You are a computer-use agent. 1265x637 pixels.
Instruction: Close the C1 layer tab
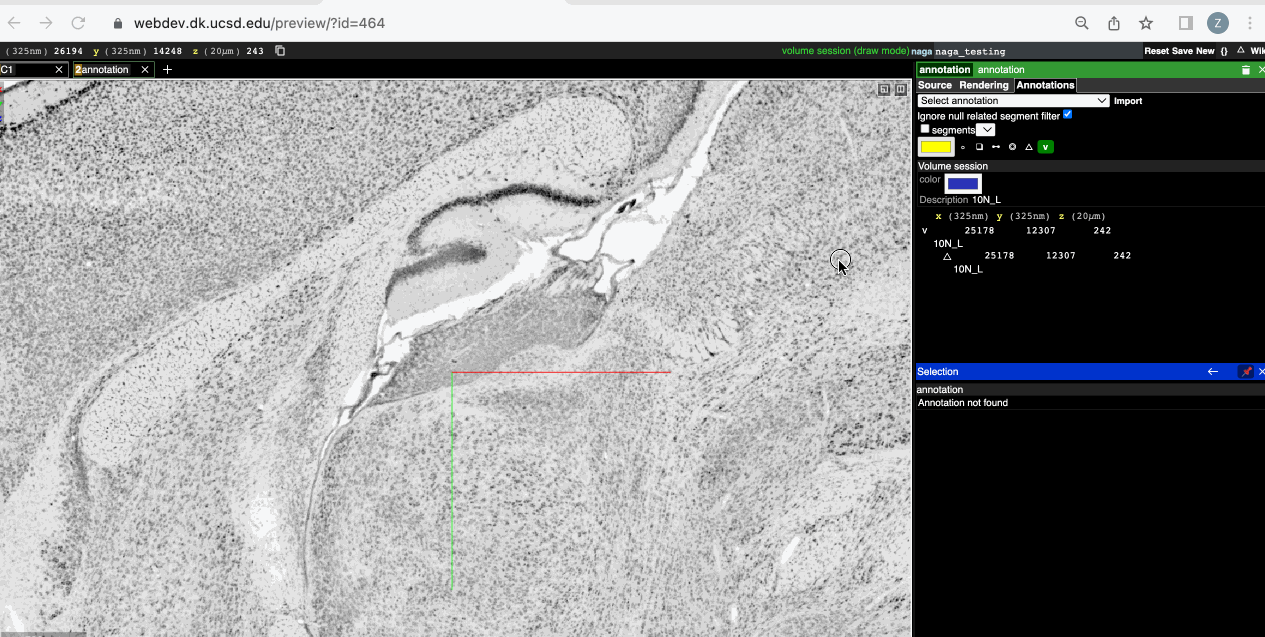tap(59, 70)
